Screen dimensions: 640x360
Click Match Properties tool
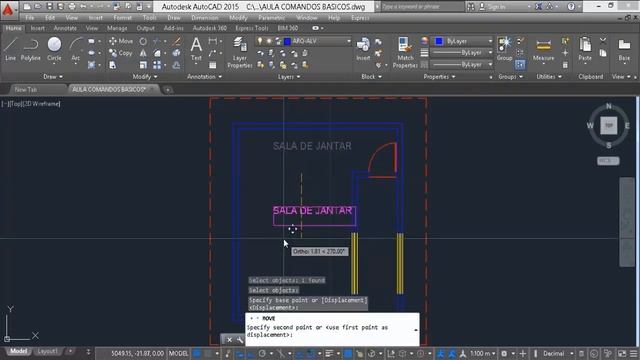click(x=404, y=52)
